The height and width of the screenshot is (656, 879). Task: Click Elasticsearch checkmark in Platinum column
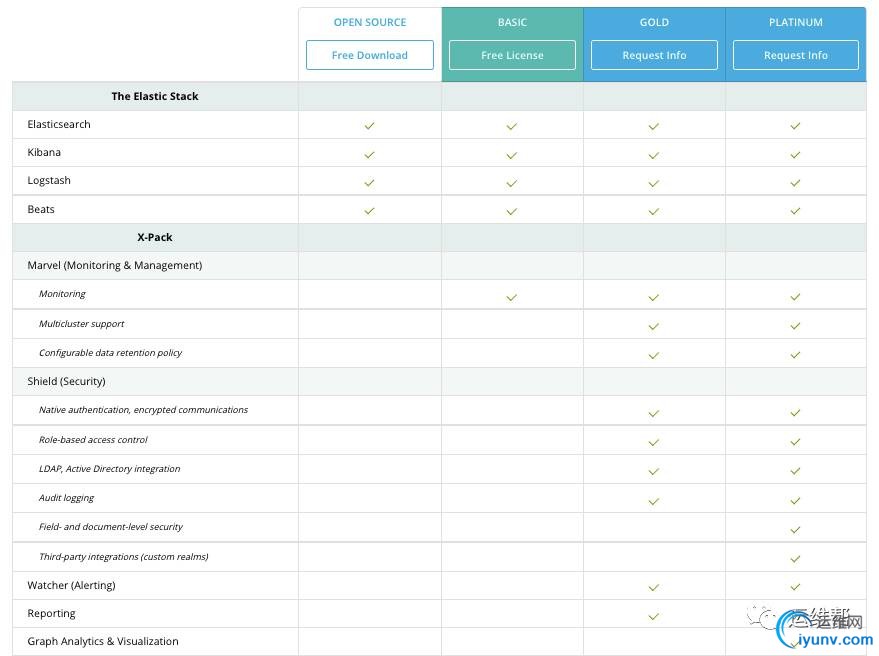click(x=795, y=126)
